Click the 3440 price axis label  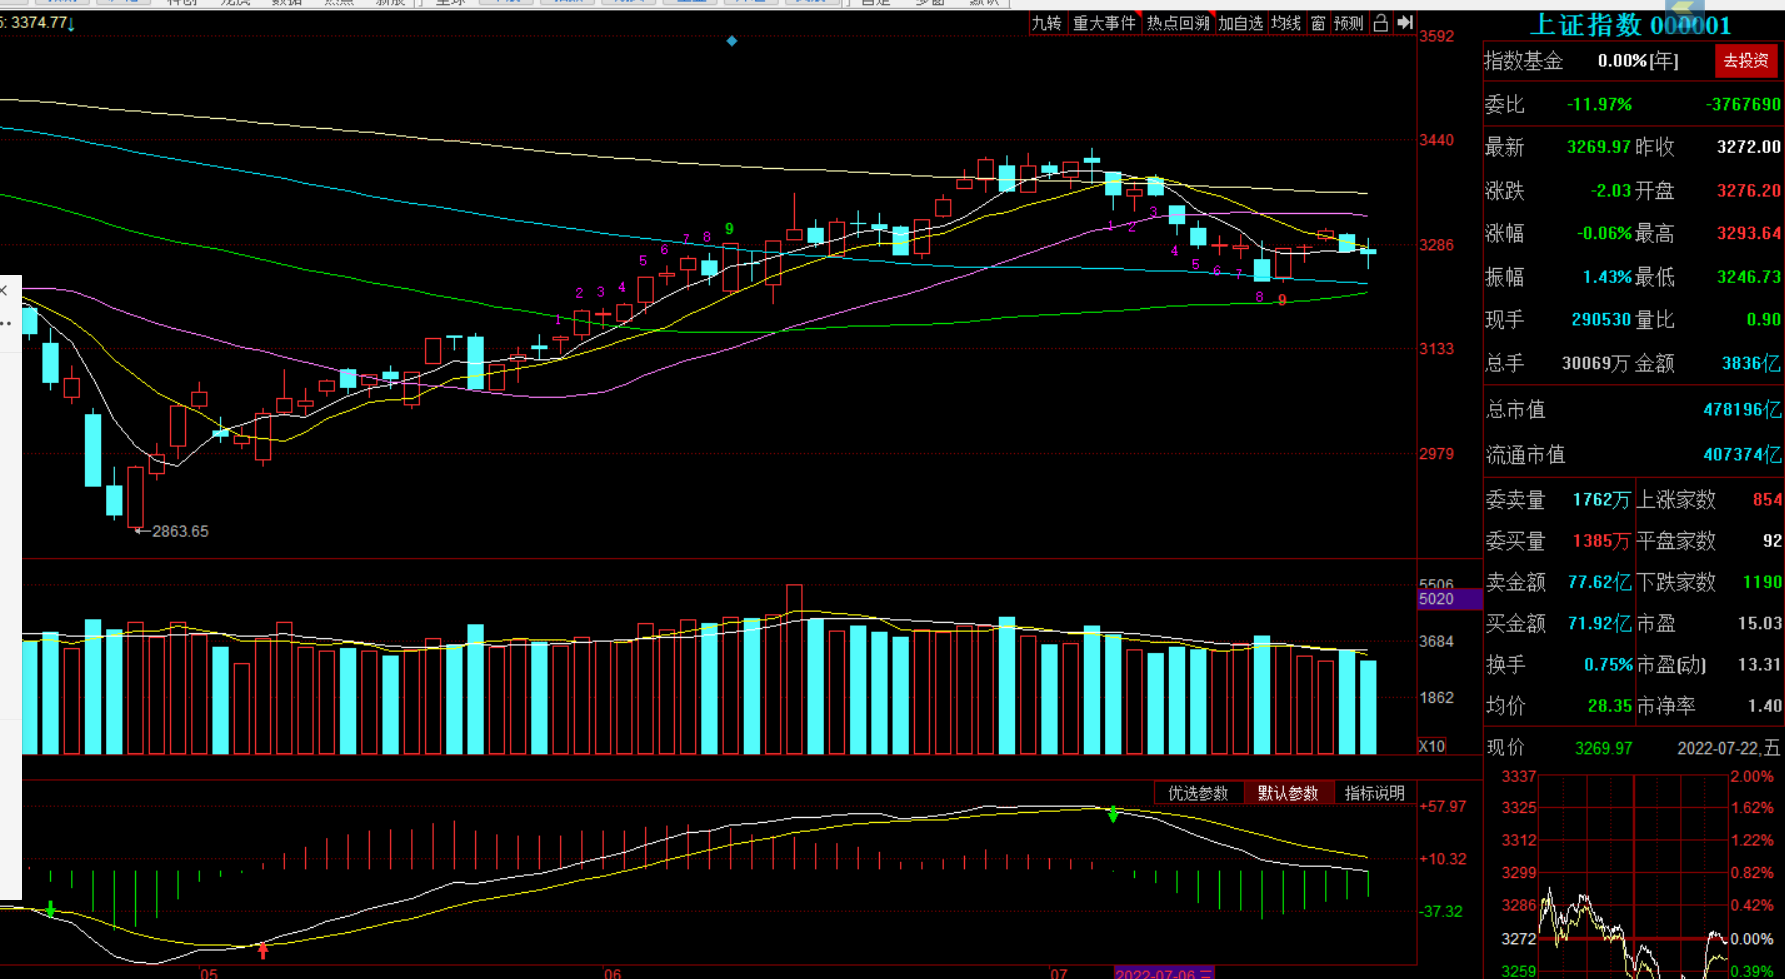(1437, 141)
